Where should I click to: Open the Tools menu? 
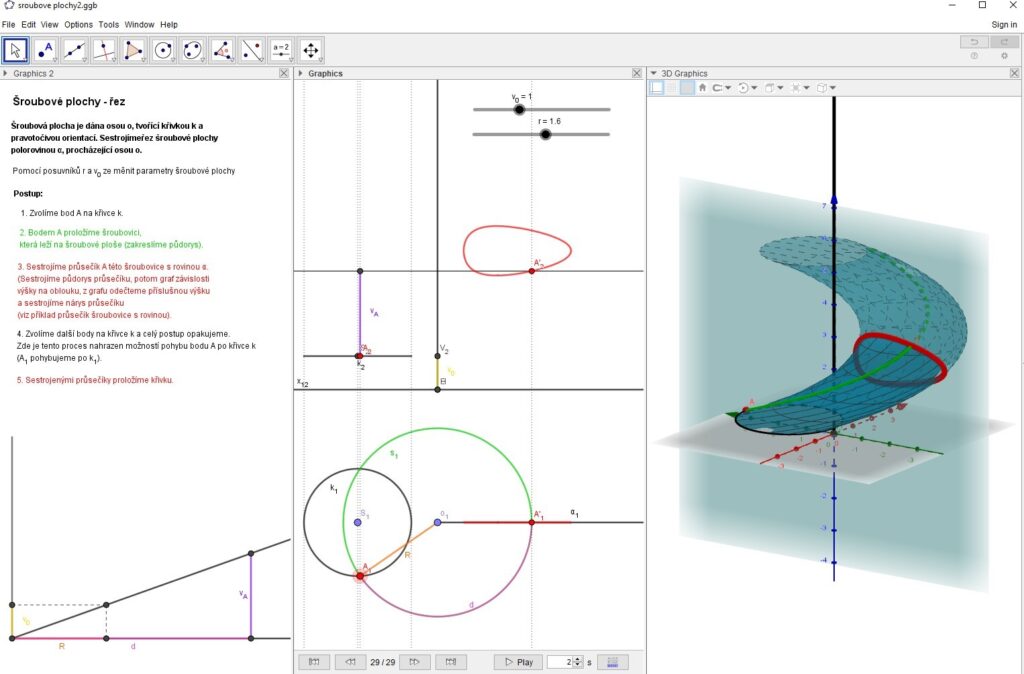109,24
